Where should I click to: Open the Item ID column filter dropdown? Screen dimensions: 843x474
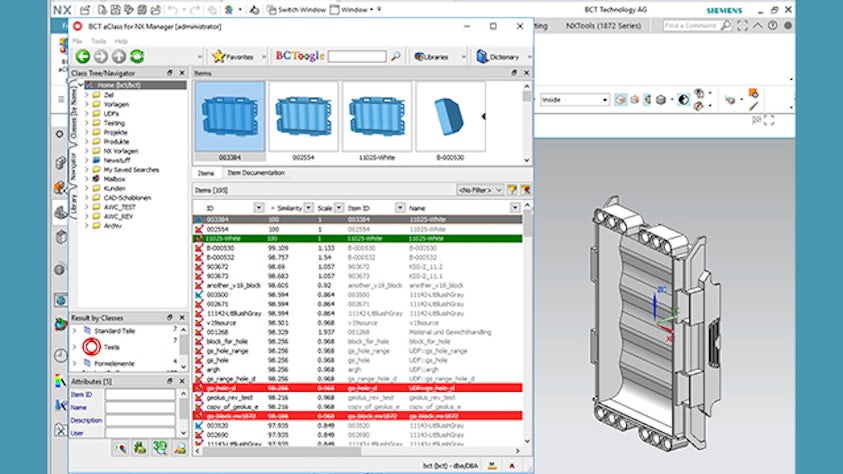[x=400, y=208]
